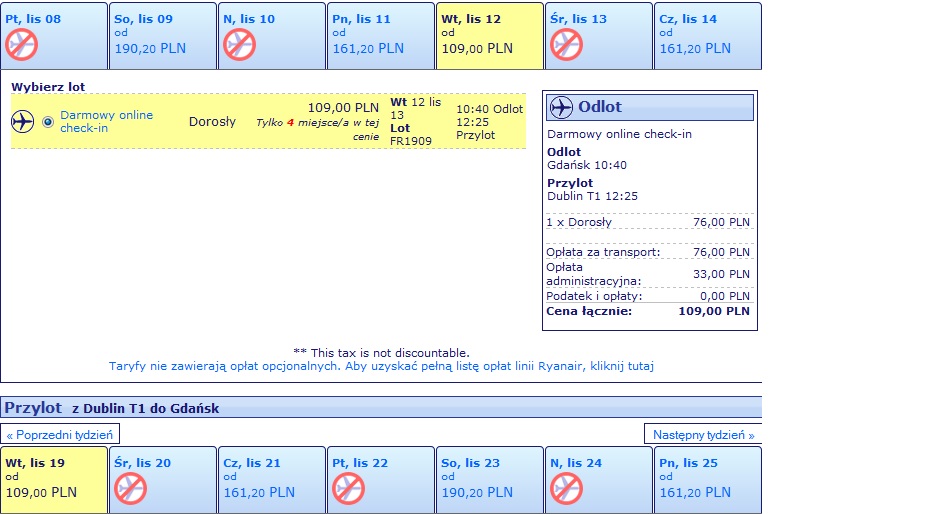Viewport: 943px width, 514px height.
Task: Go to Następny tydzień »
Action: (x=704, y=434)
